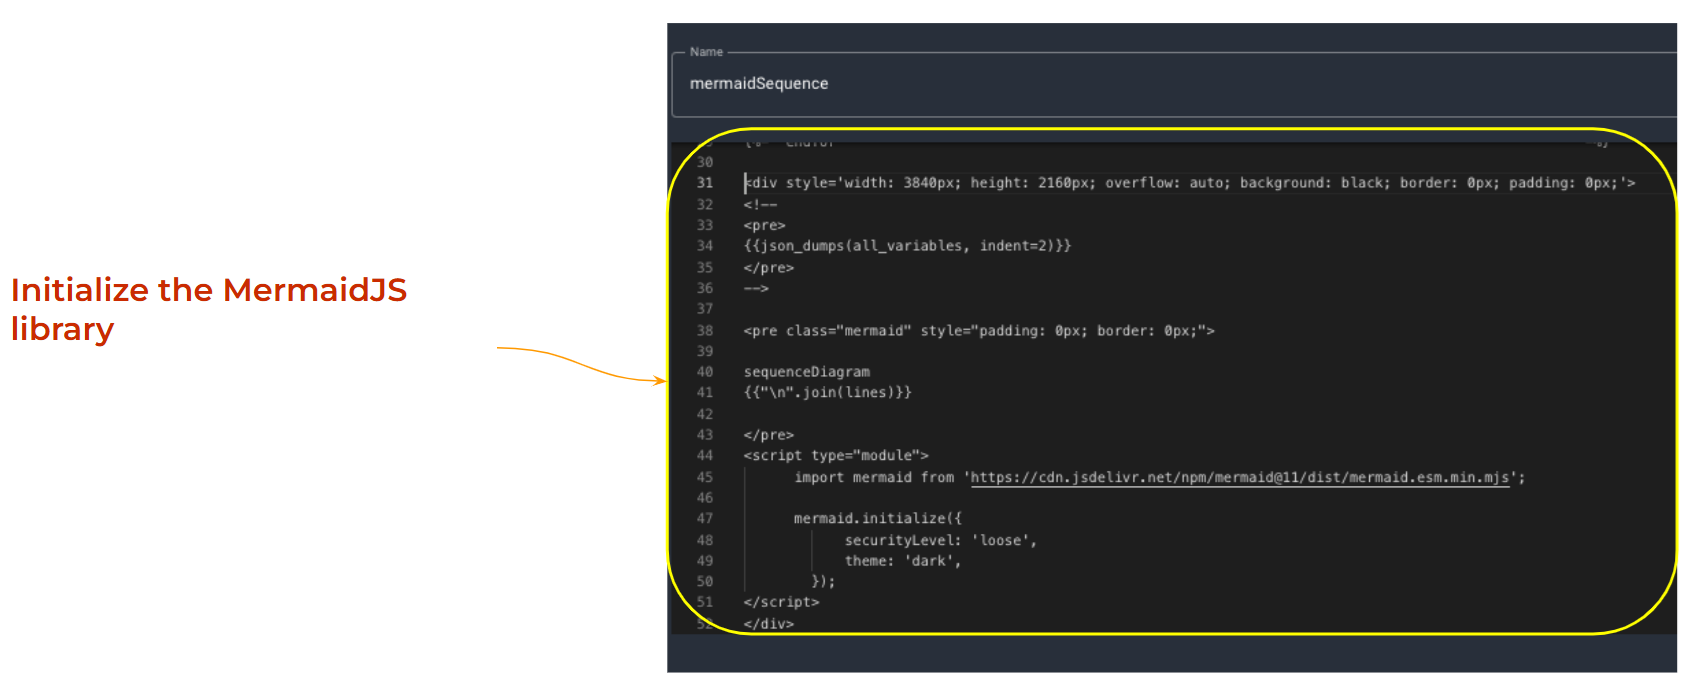Click the theme: 'dark' setting line

coord(902,562)
